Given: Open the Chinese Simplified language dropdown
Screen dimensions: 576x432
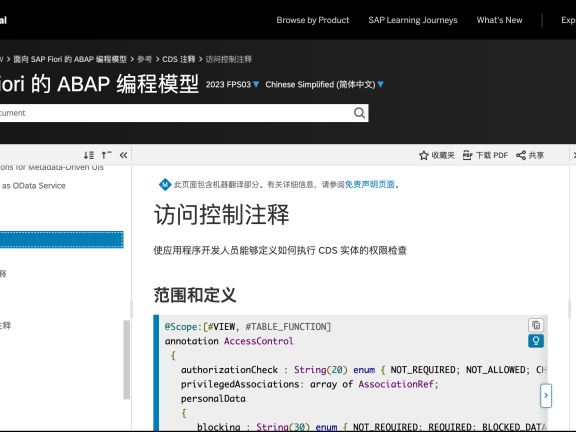Looking at the screenshot, I should pos(324,84).
